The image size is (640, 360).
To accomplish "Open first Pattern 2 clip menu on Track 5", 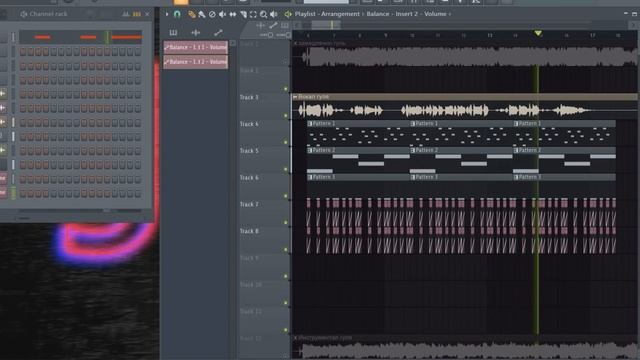I will pyautogui.click(x=310, y=151).
